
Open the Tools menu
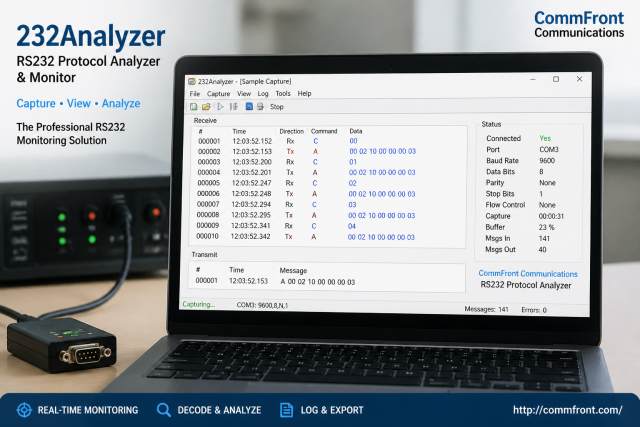coord(283,93)
